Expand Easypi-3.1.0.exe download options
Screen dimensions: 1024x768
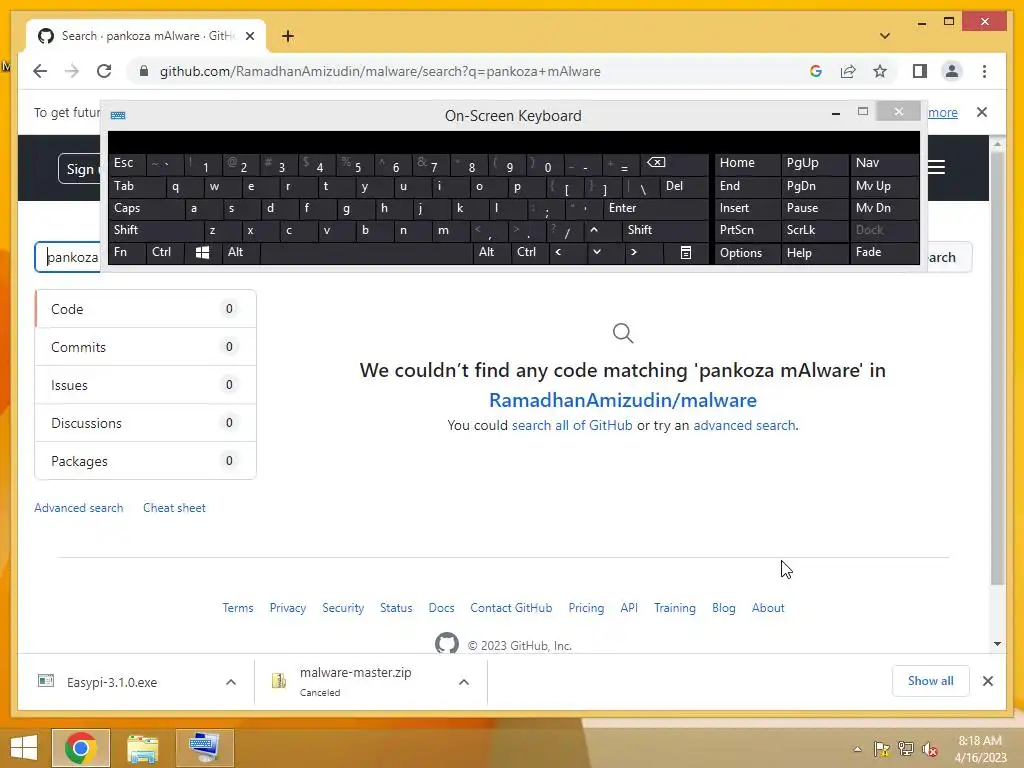[x=231, y=682]
